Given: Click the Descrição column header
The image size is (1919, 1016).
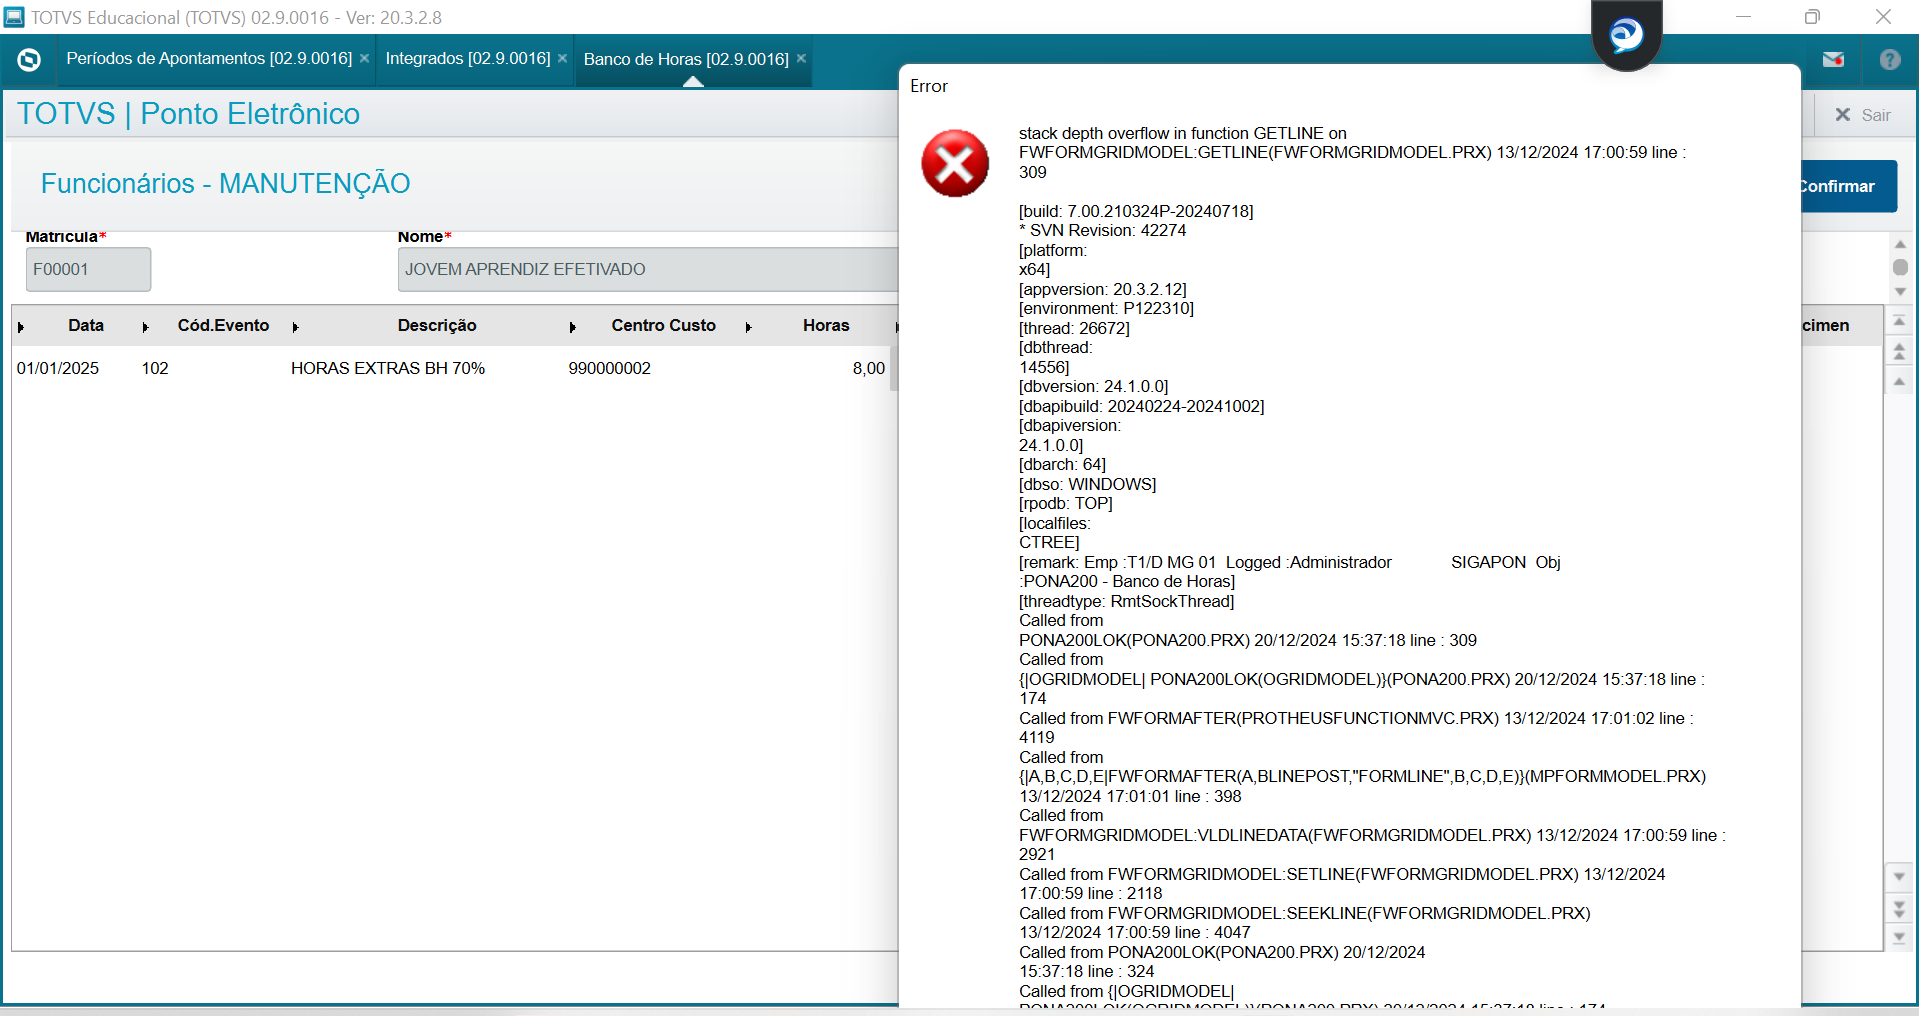Looking at the screenshot, I should pos(437,325).
